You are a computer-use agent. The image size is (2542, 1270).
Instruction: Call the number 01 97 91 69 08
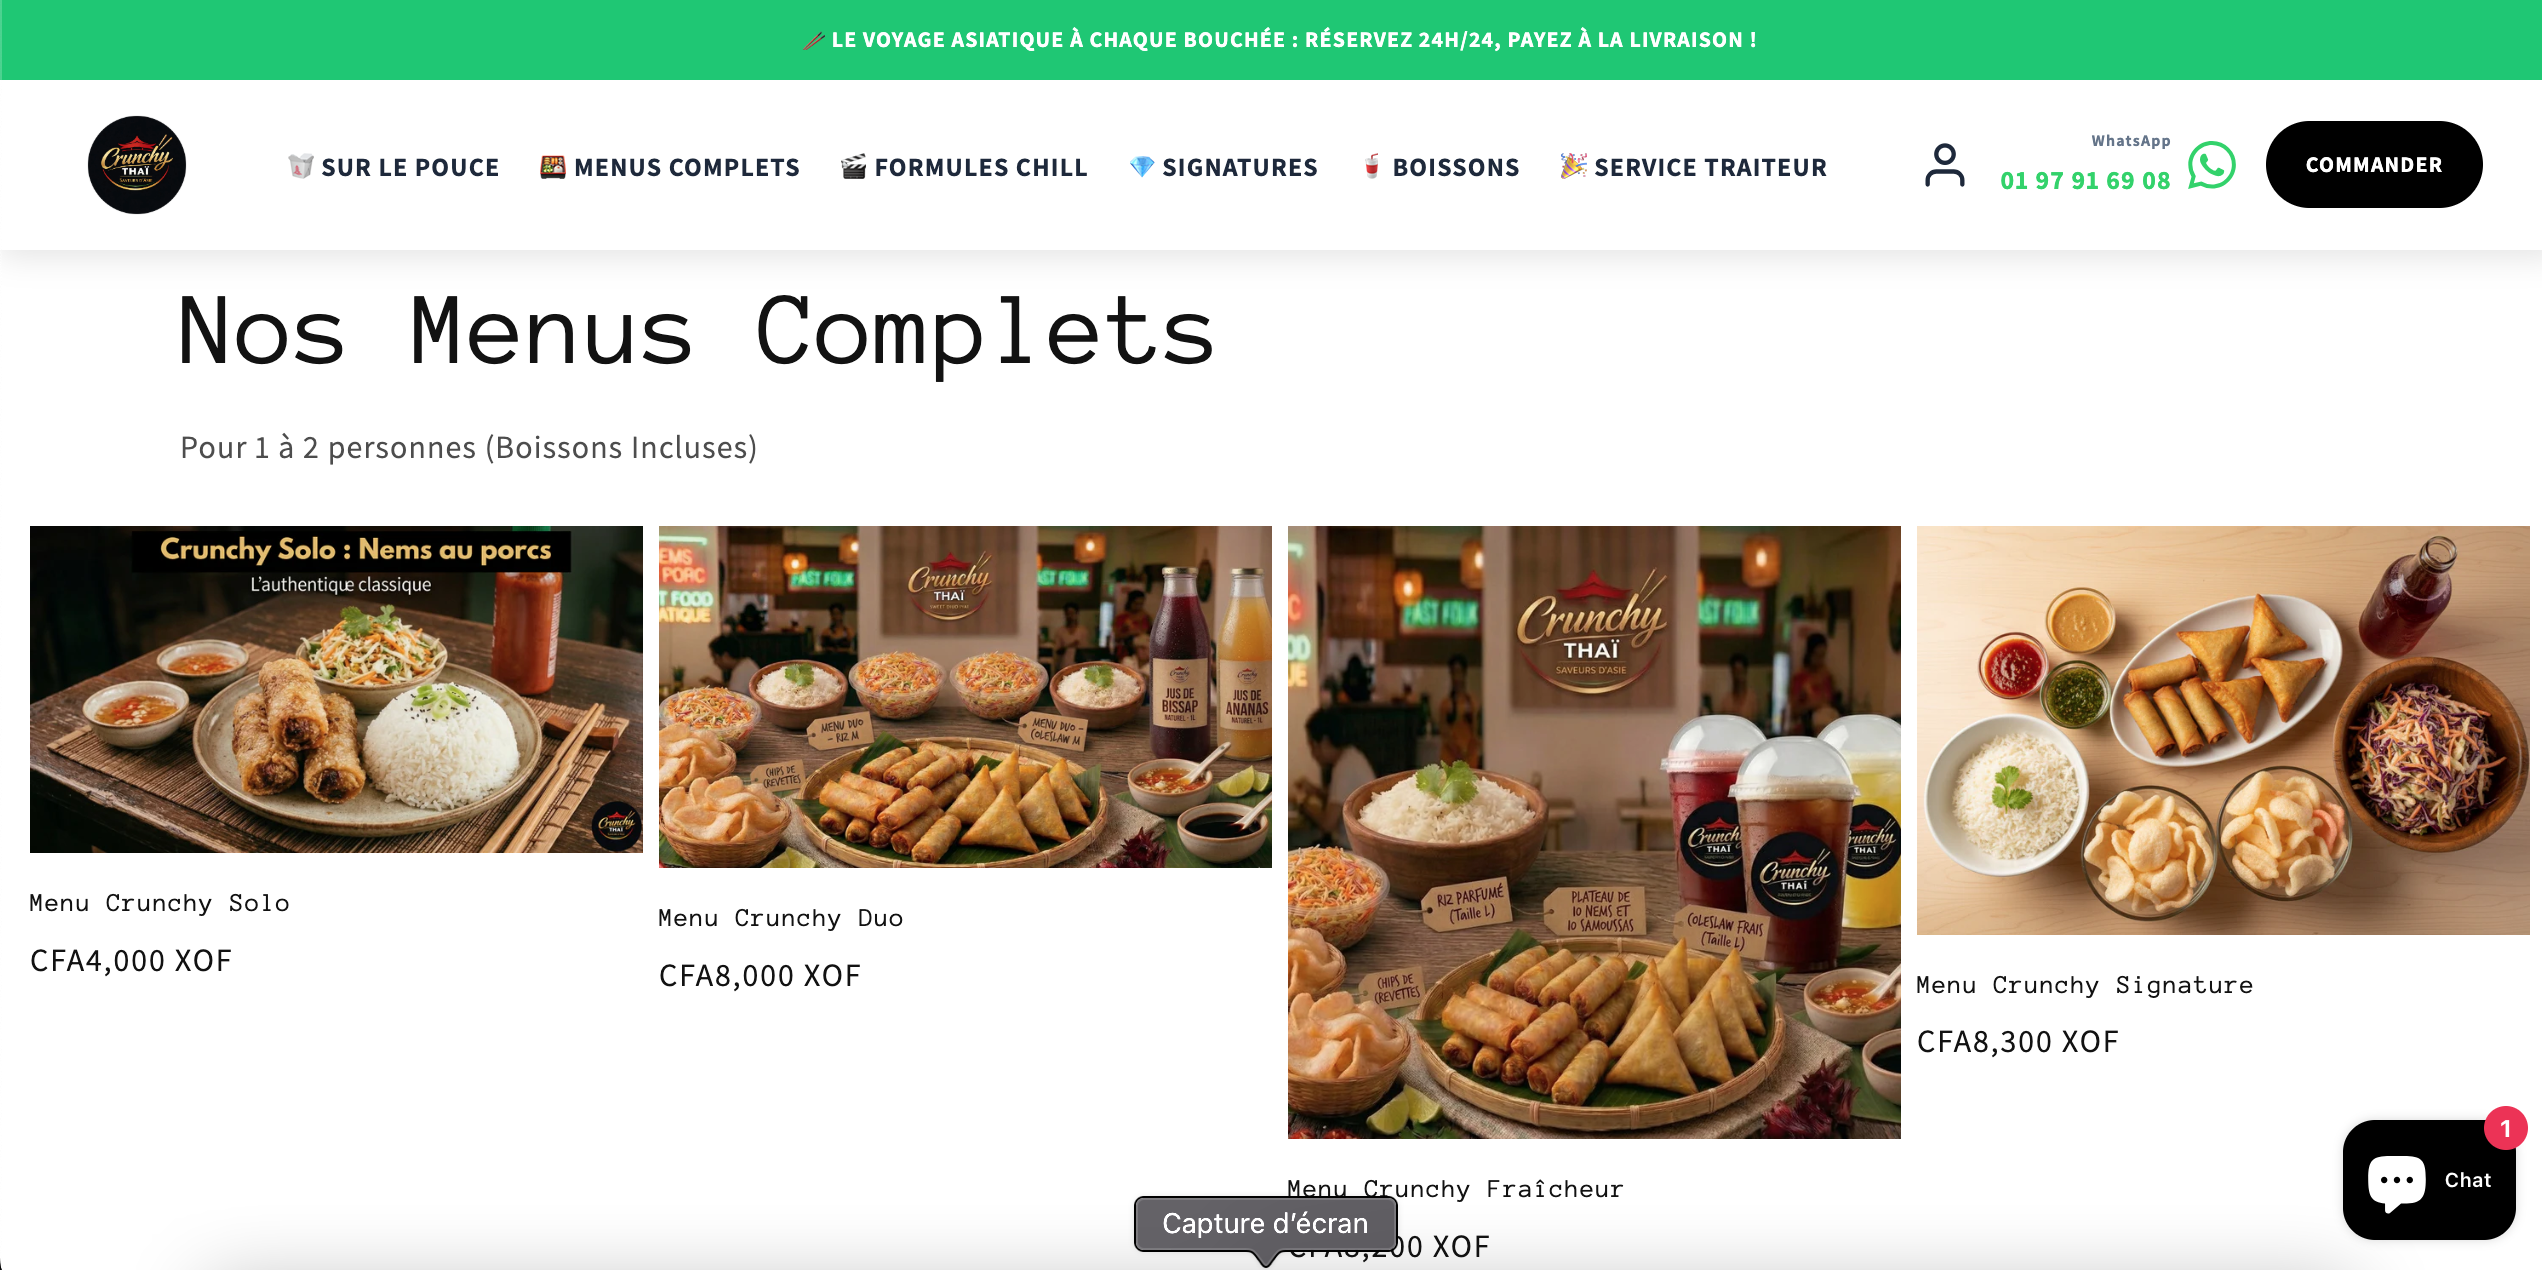(x=2085, y=181)
